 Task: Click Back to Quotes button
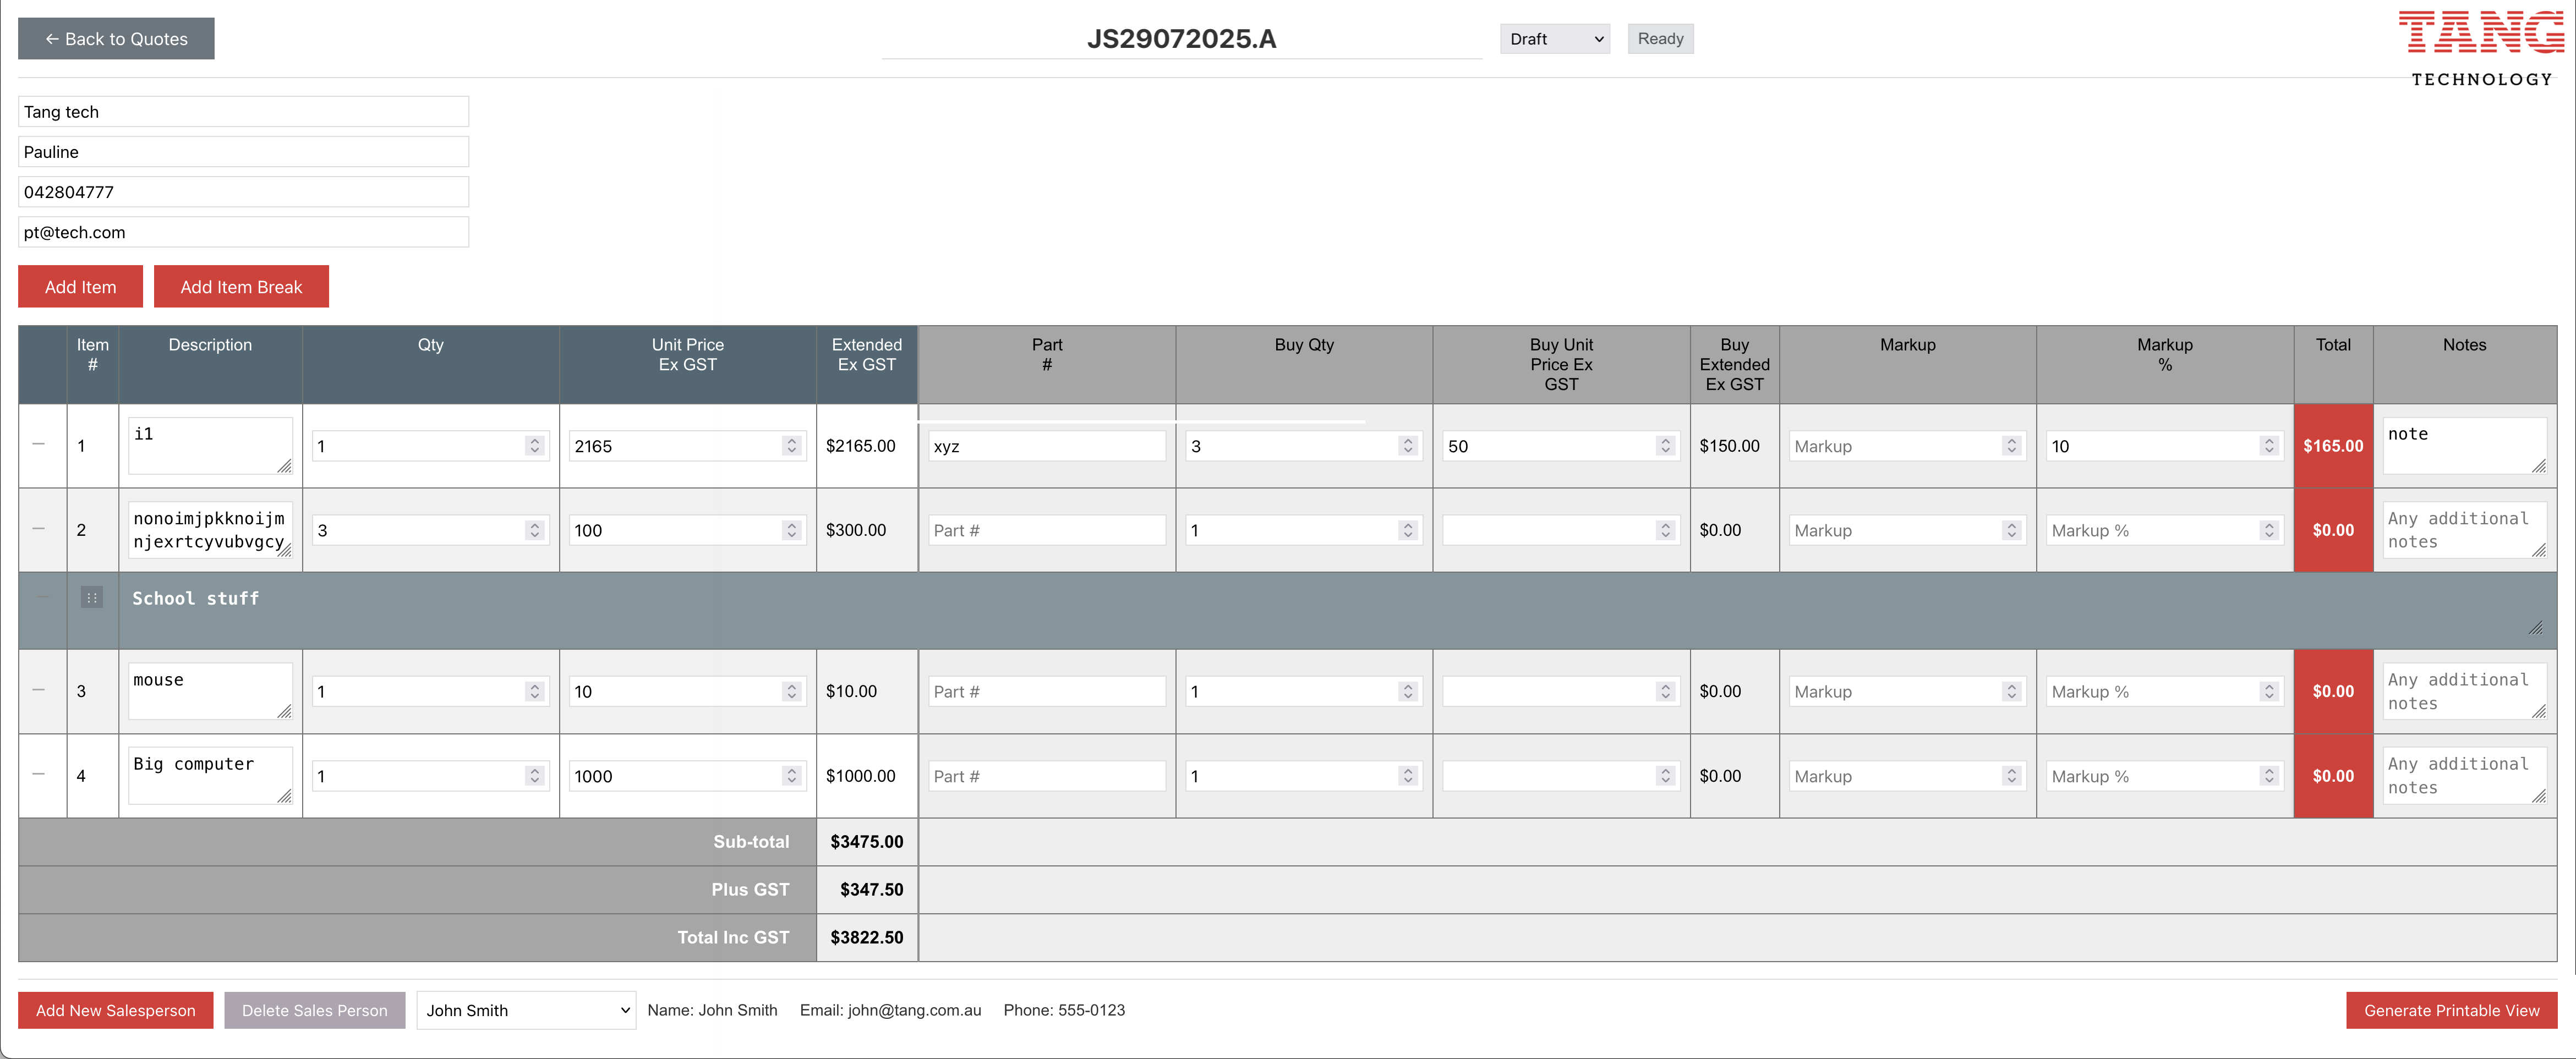(116, 39)
